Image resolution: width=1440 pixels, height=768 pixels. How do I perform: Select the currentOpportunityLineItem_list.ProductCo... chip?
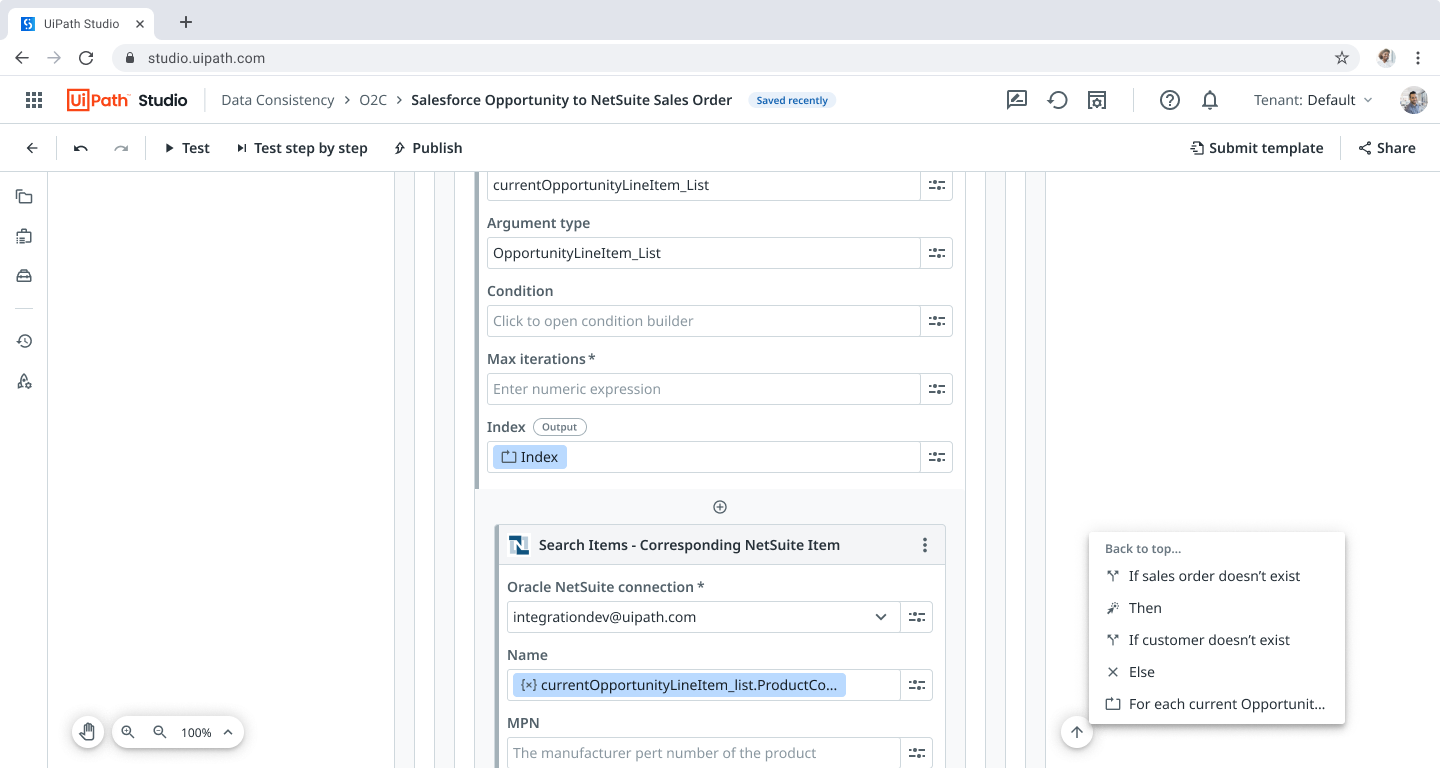click(x=679, y=685)
